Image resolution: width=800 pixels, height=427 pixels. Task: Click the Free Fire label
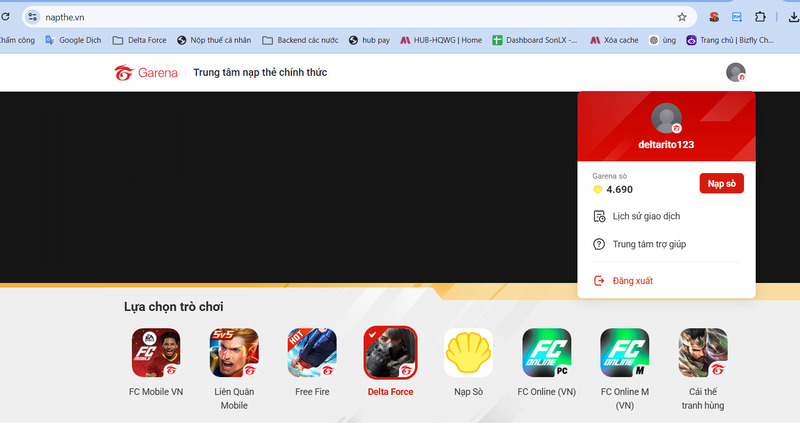pos(312,392)
